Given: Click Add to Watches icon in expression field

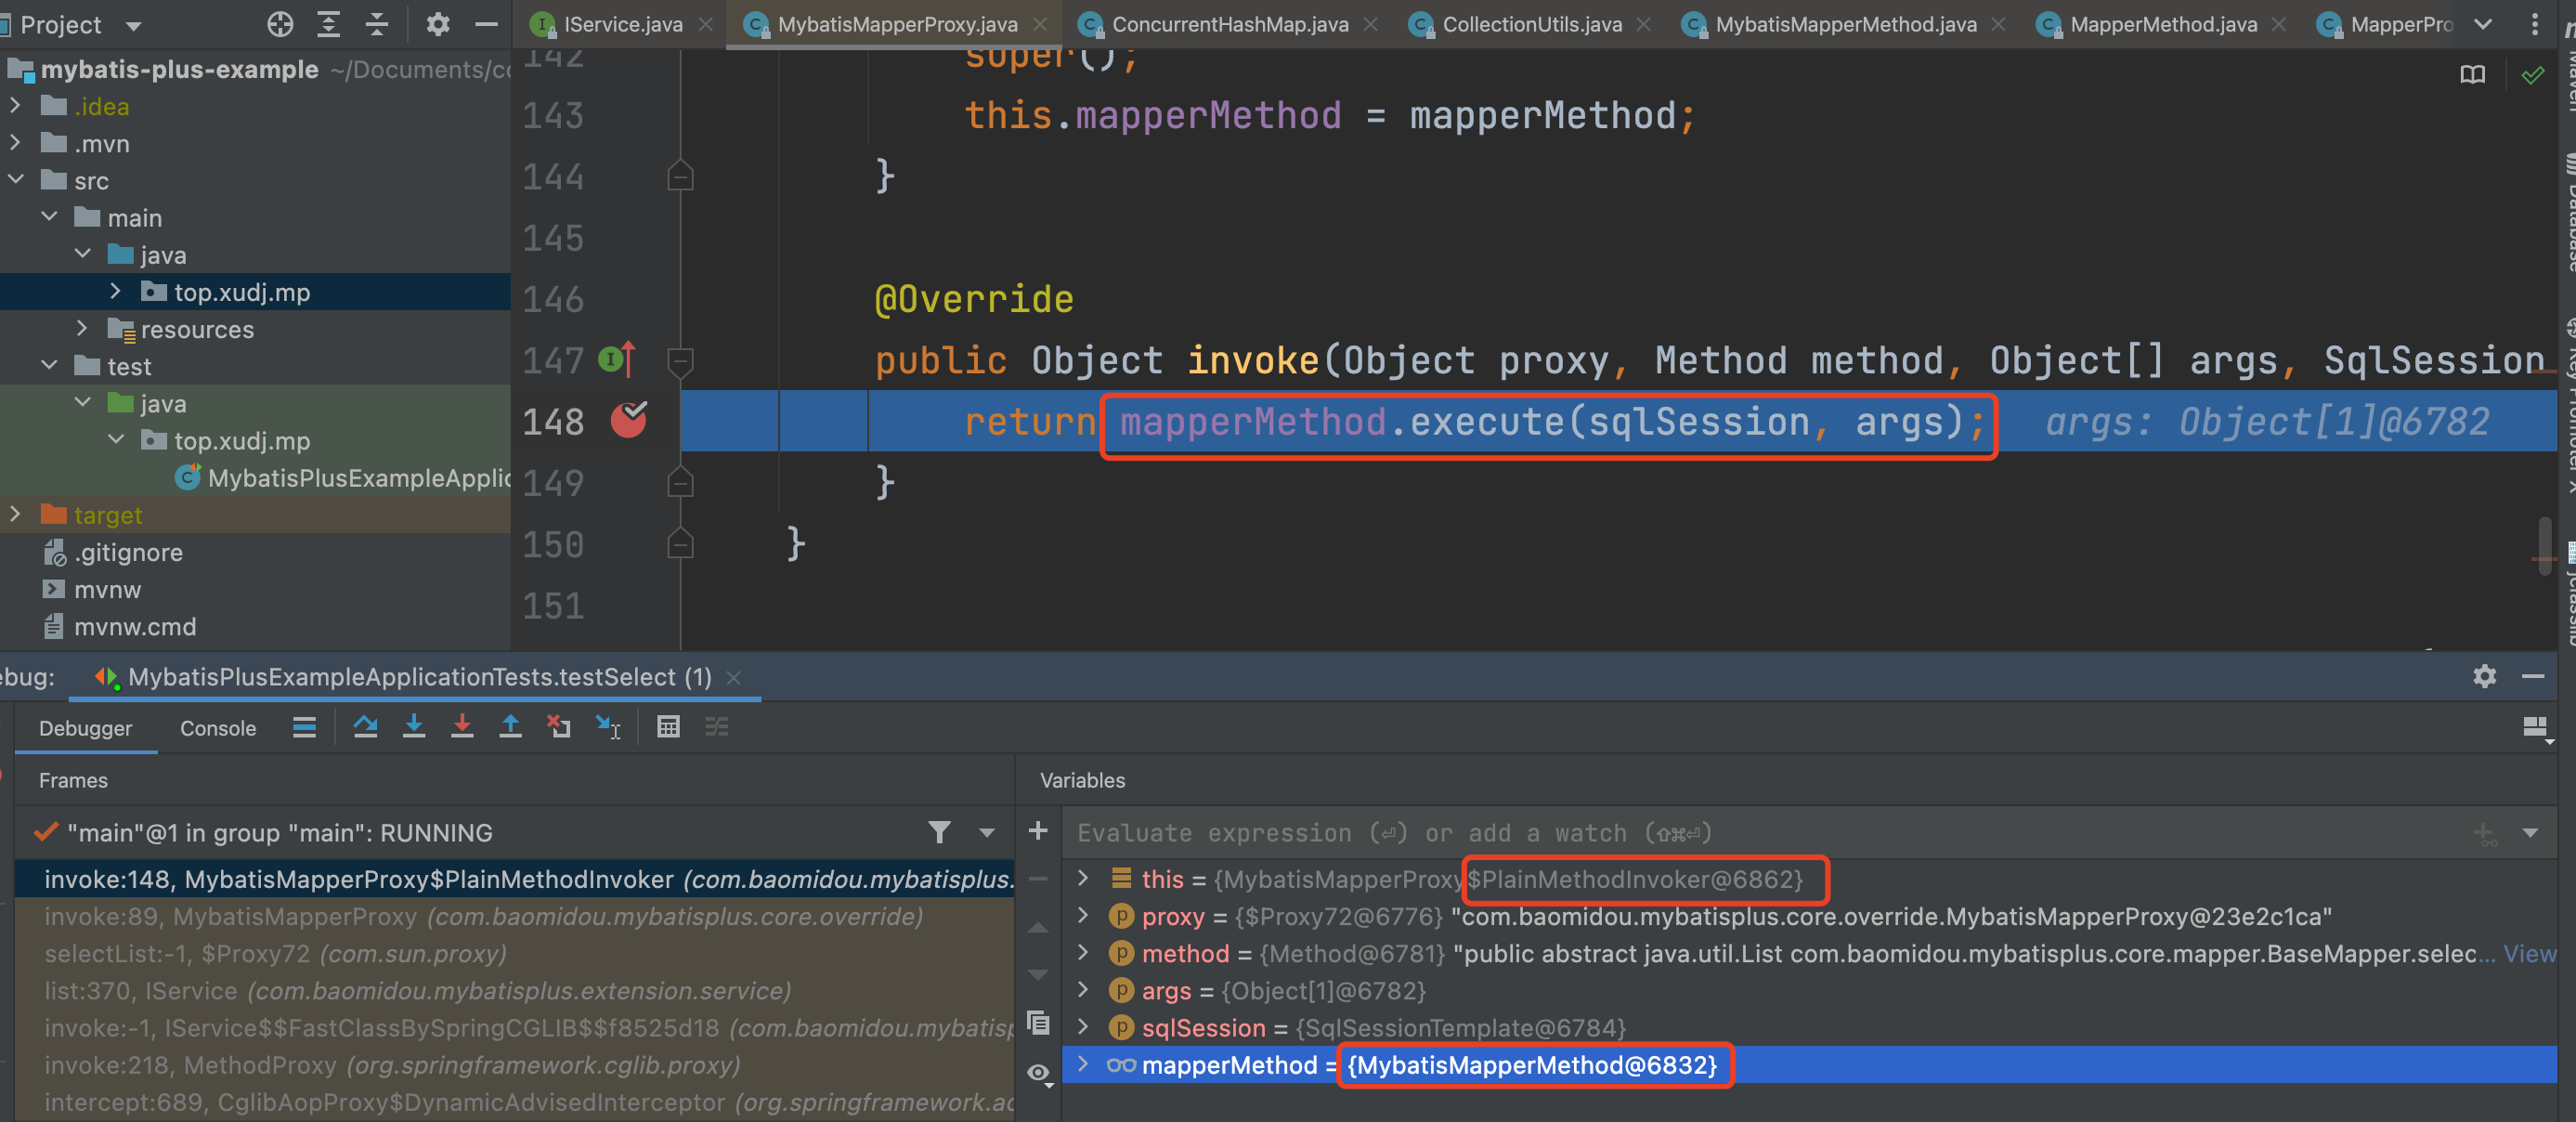Looking at the screenshot, I should 2484,833.
